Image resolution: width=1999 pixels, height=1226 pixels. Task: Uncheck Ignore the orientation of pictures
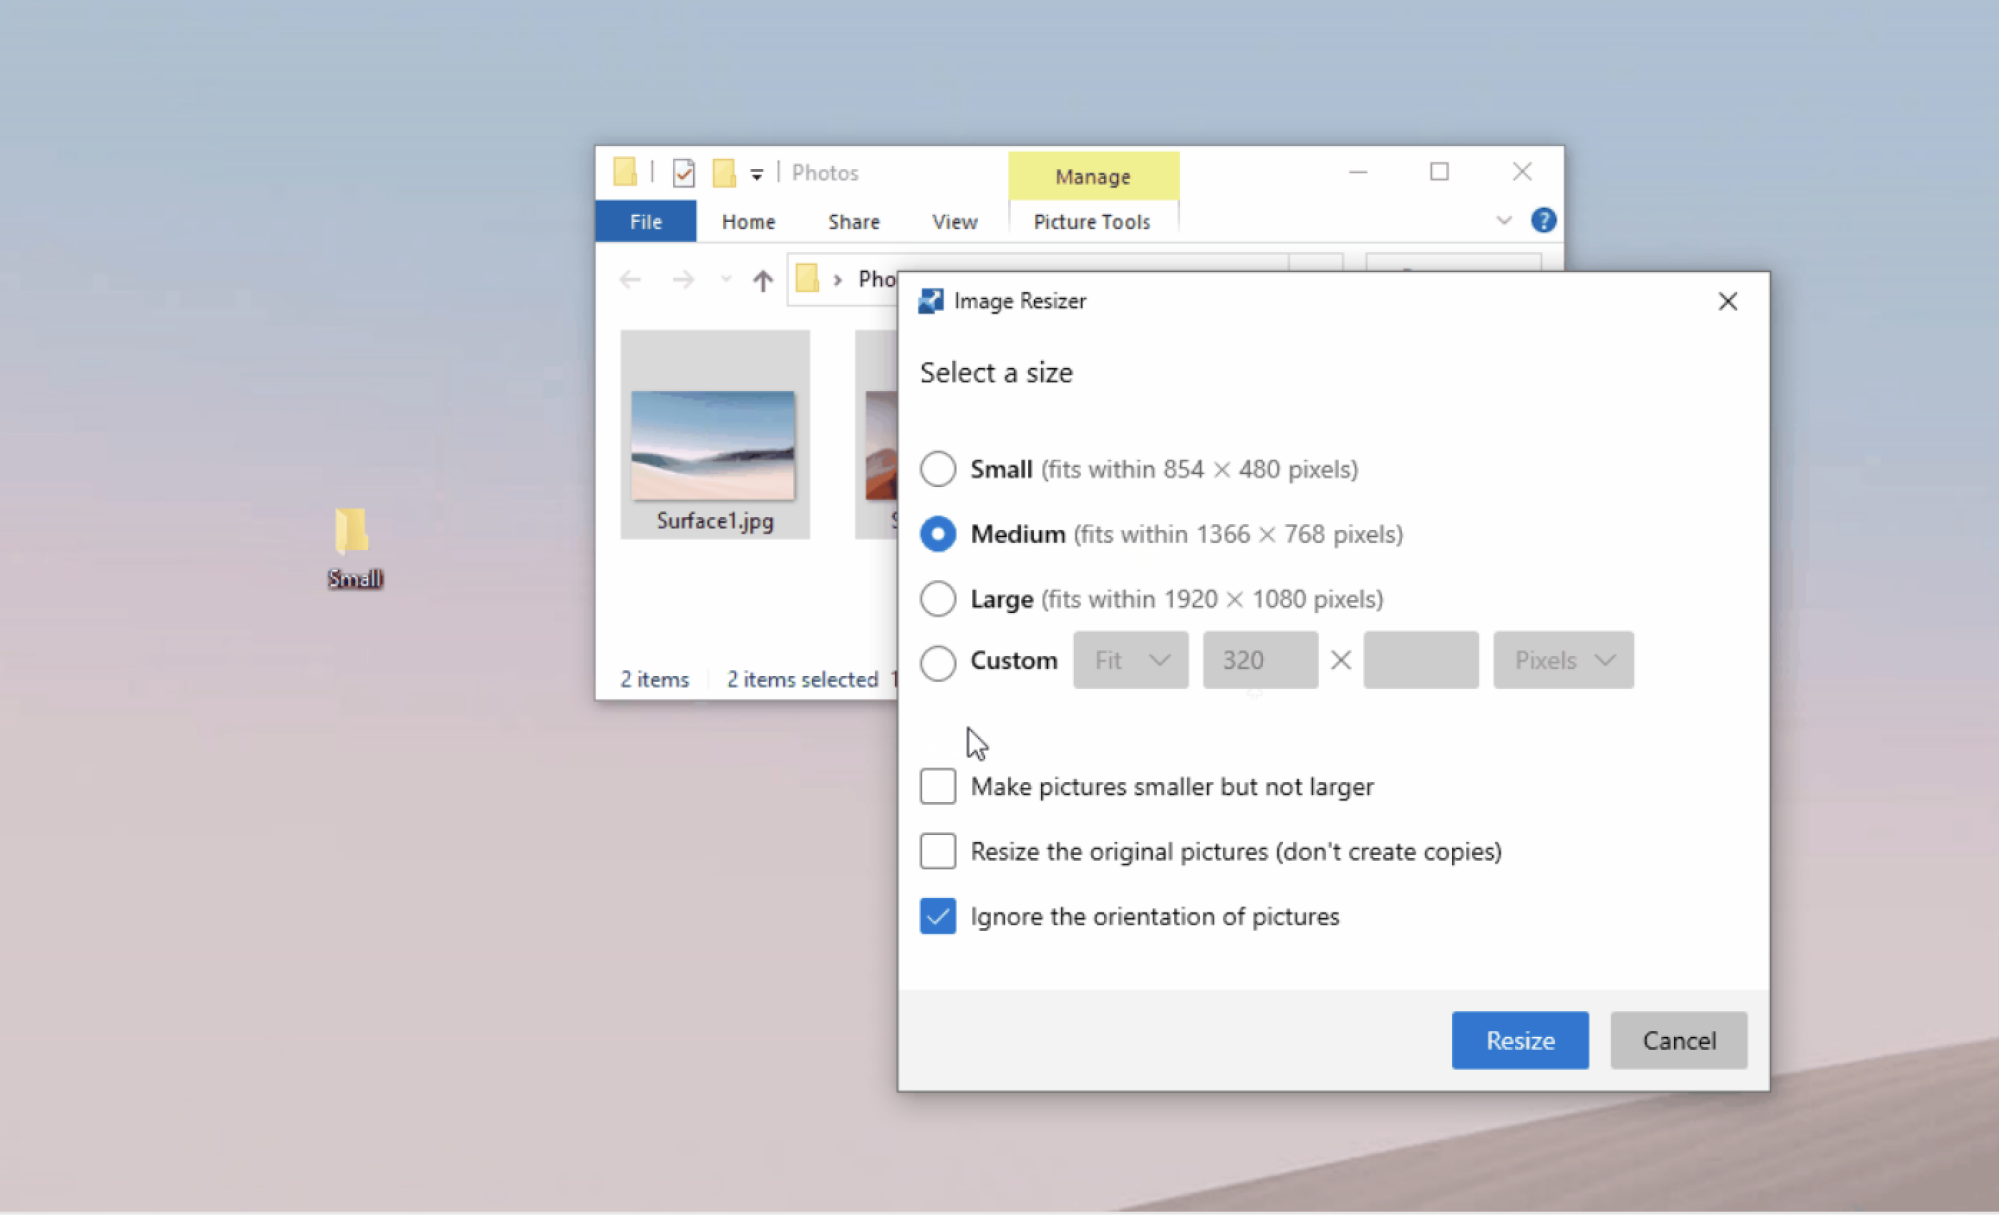pos(937,915)
